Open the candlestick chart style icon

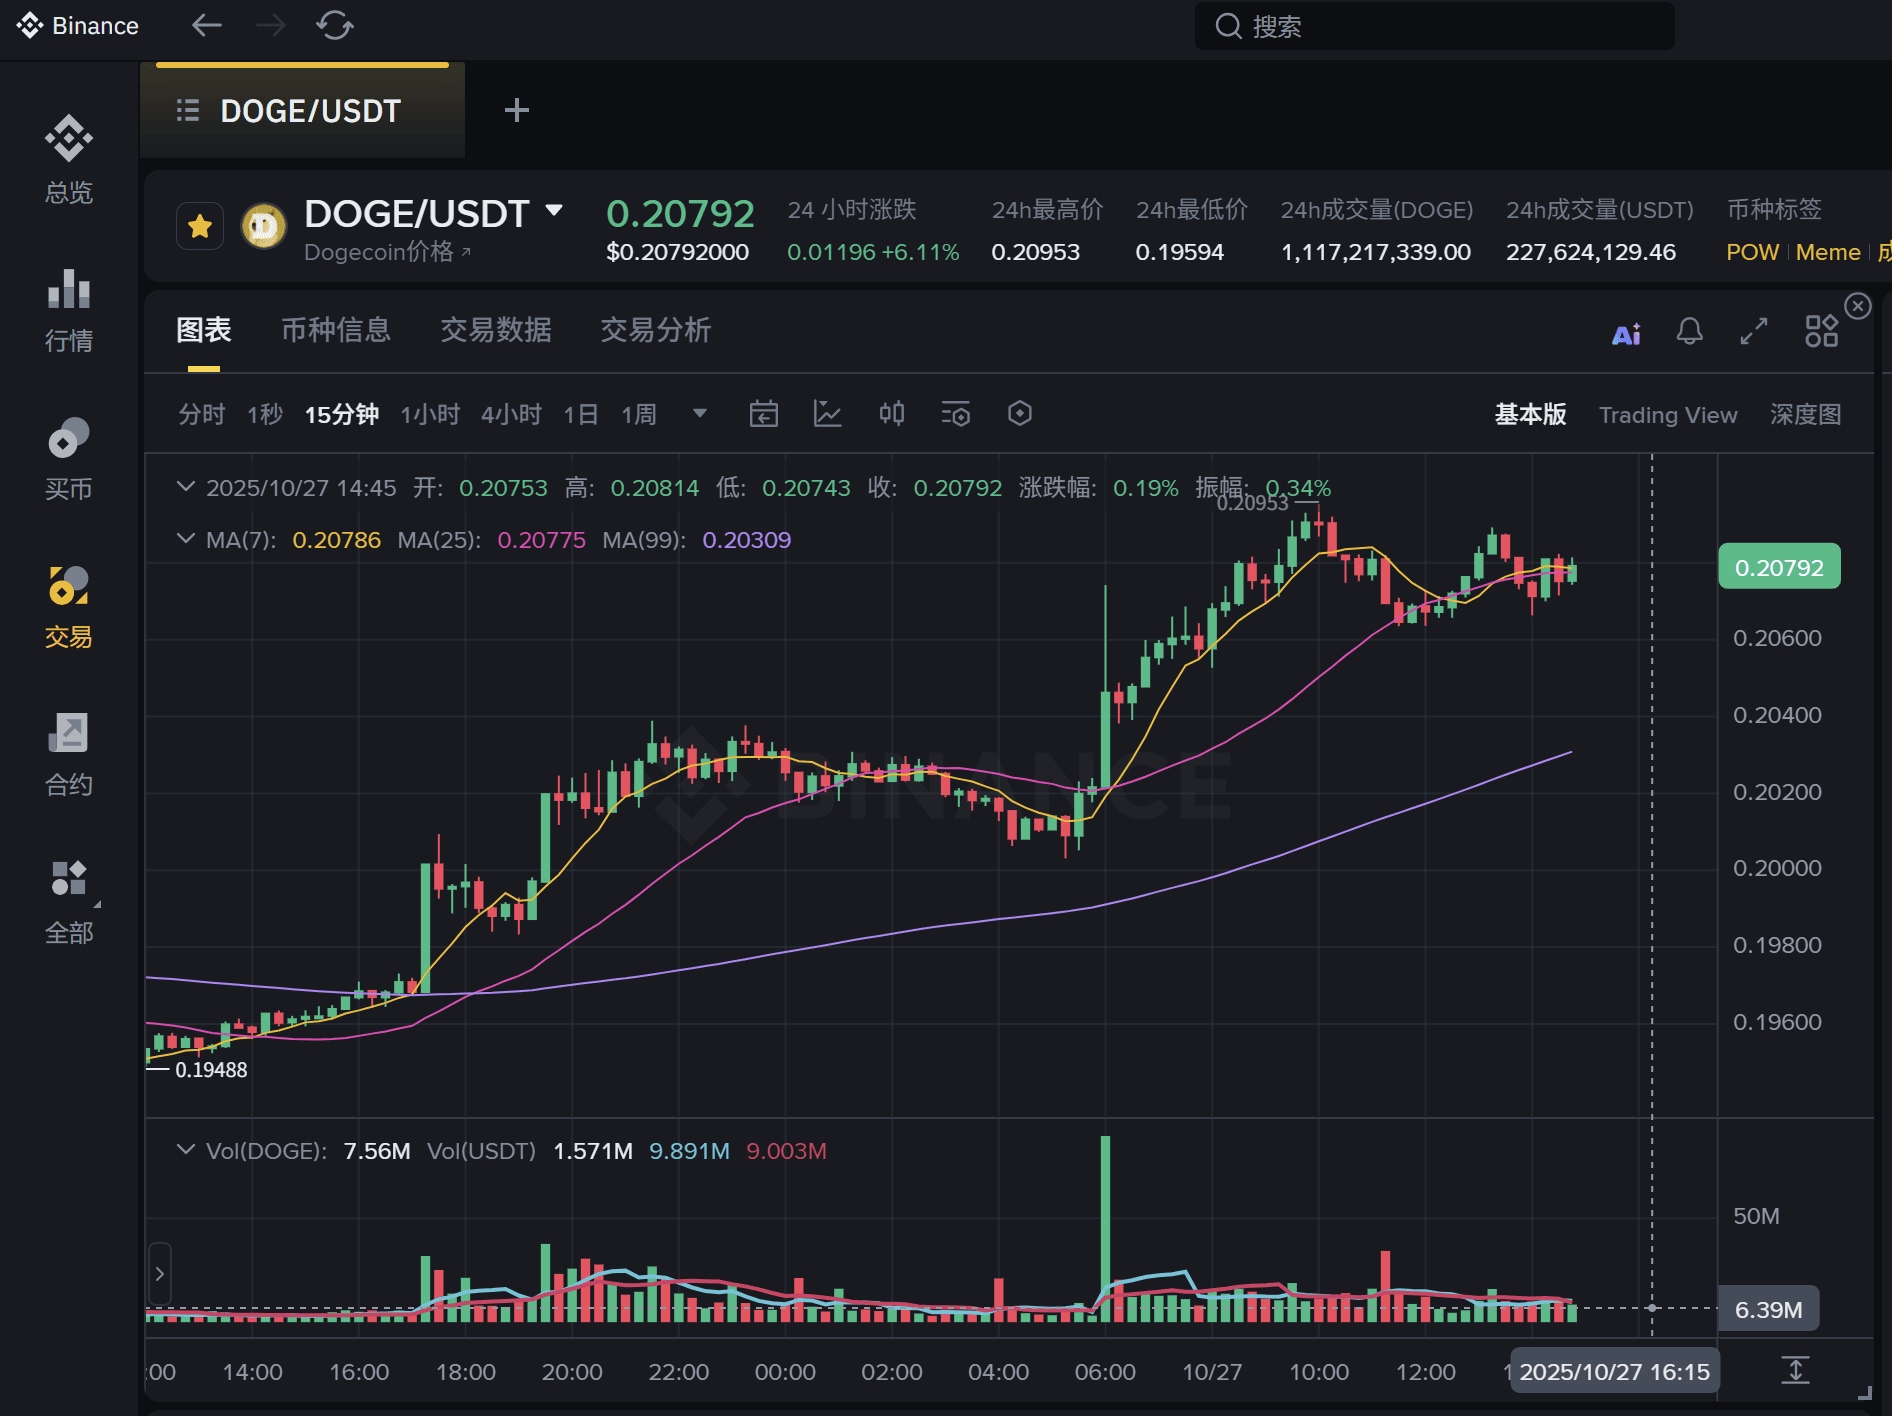pyautogui.click(x=892, y=413)
